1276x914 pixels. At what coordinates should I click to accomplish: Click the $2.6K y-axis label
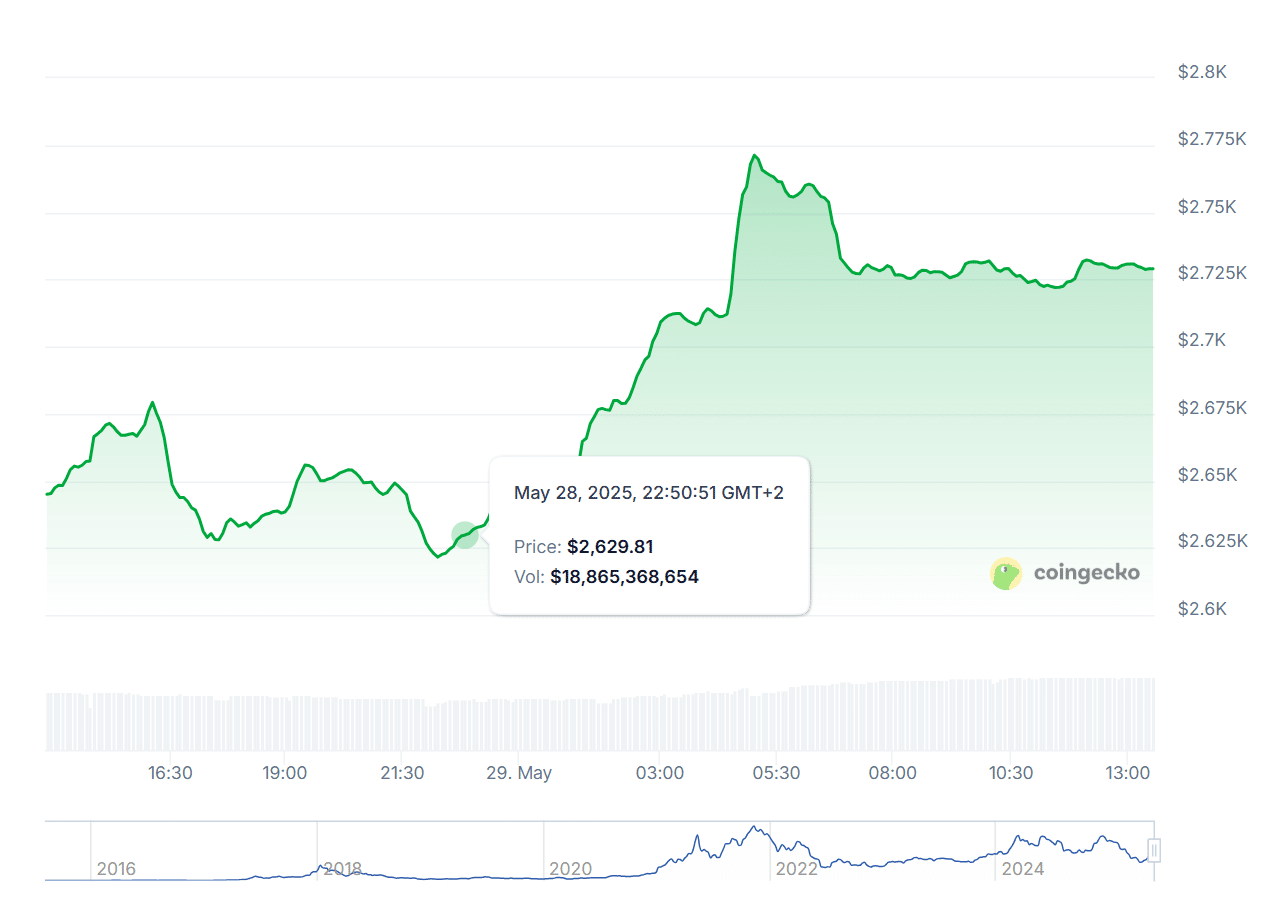[x=1202, y=608]
